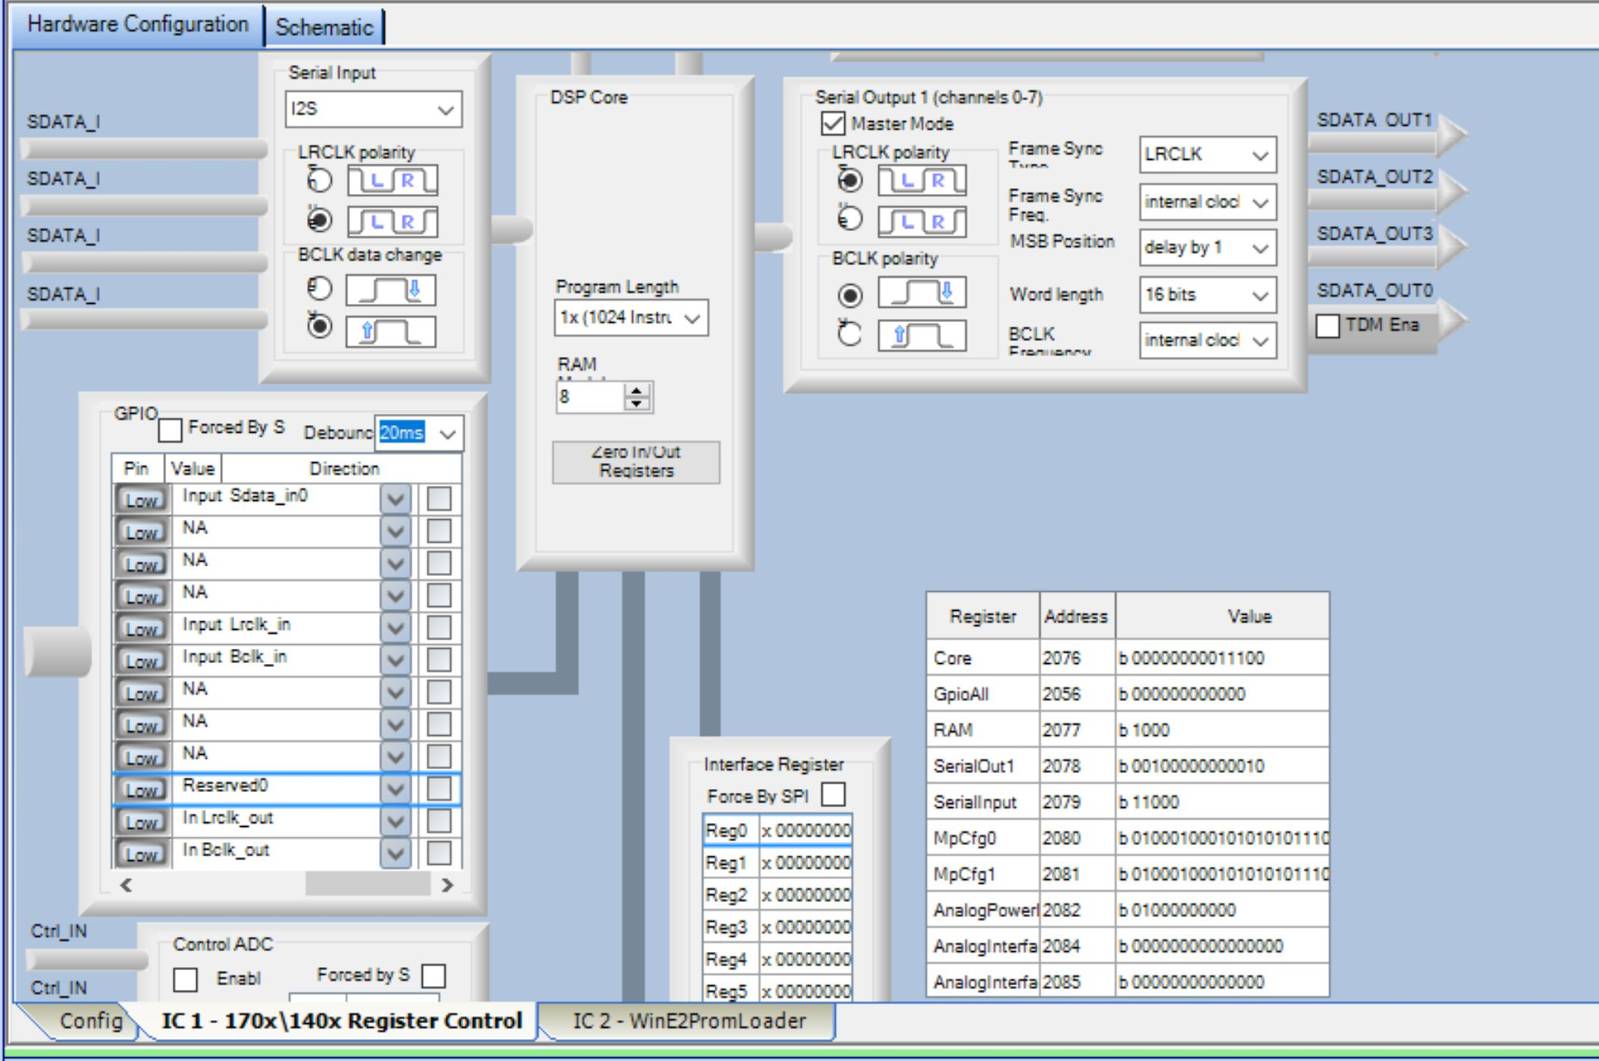
Task: Open the Config bottom tab
Action: coord(90,1021)
